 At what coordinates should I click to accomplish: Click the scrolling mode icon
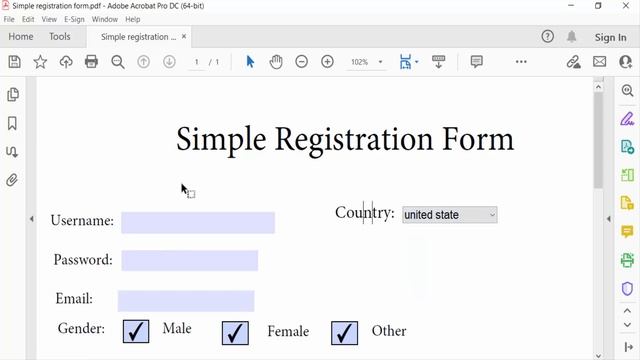point(438,62)
